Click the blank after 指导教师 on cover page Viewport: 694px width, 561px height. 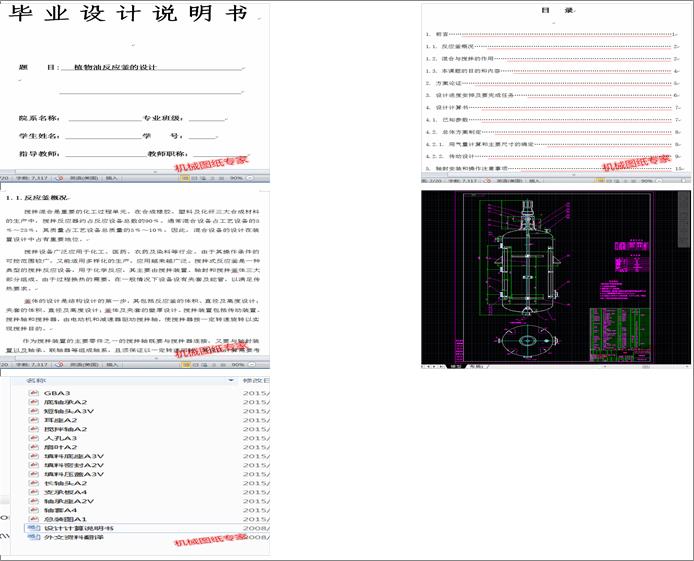coord(106,154)
